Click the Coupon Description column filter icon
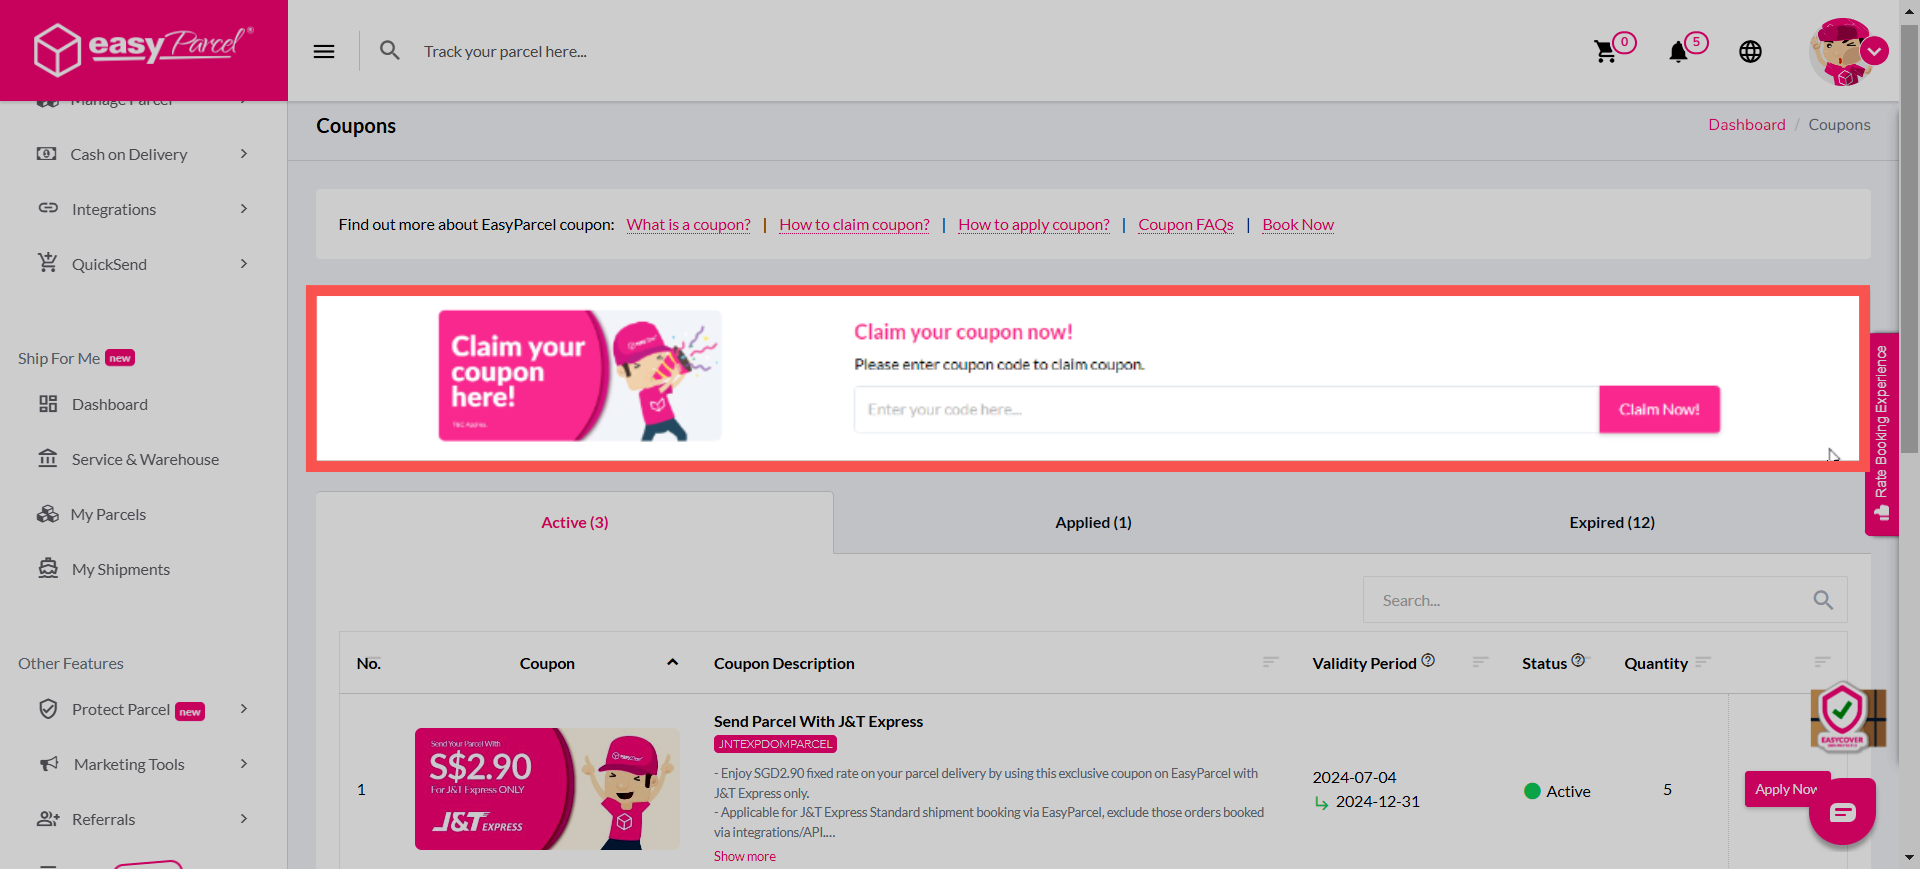Viewport: 1920px width, 869px height. (x=1270, y=662)
